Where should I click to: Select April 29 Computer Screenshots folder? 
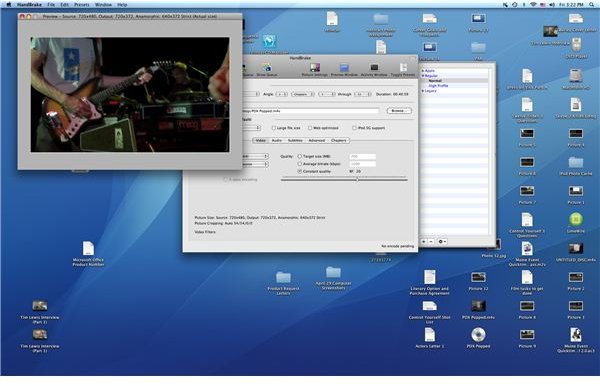(x=333, y=278)
